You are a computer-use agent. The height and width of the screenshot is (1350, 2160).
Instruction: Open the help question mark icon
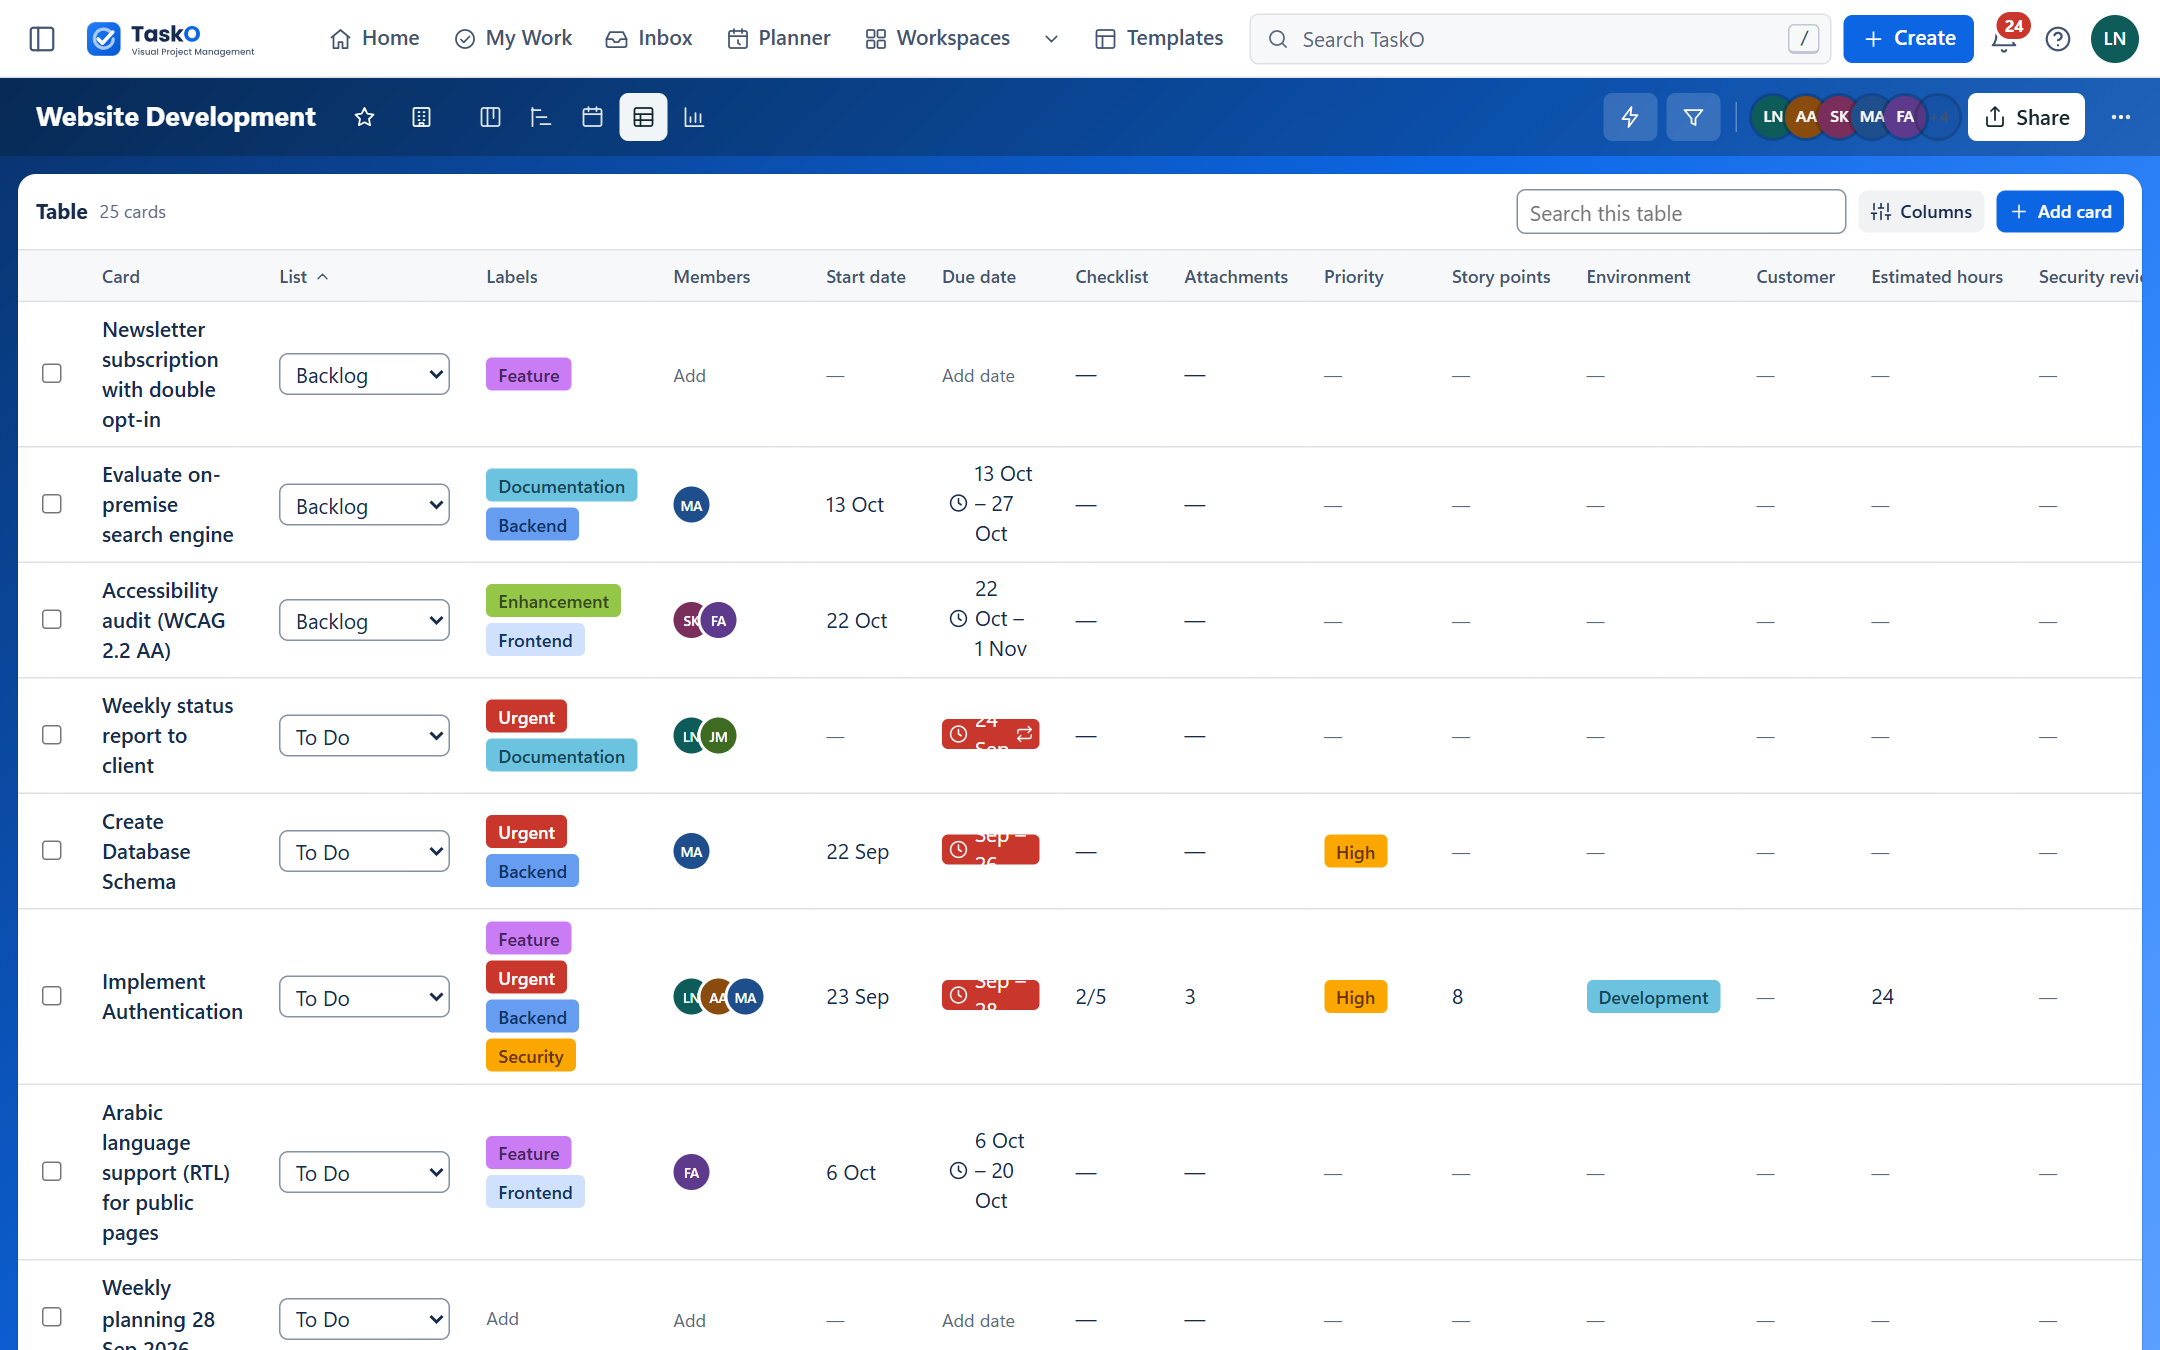pos(2058,39)
